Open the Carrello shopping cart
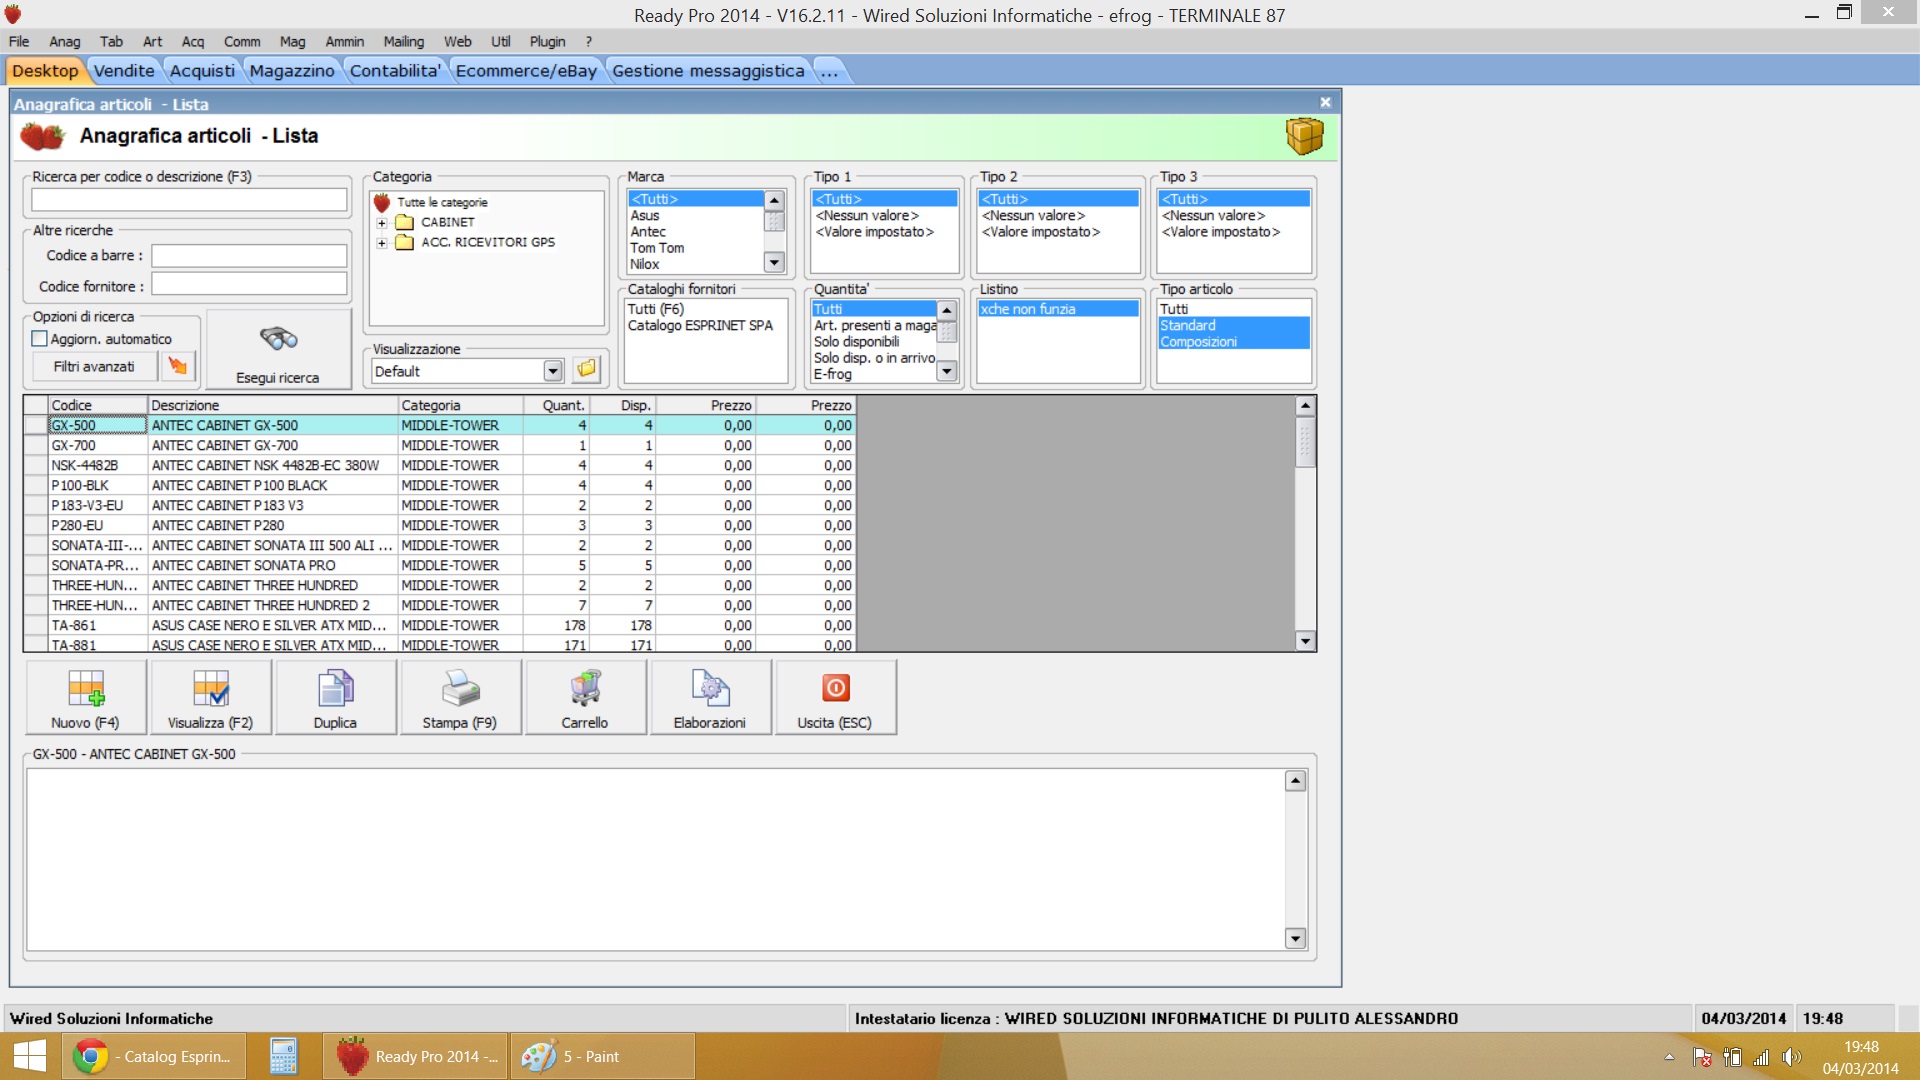Viewport: 1920px width, 1080px height. tap(585, 698)
